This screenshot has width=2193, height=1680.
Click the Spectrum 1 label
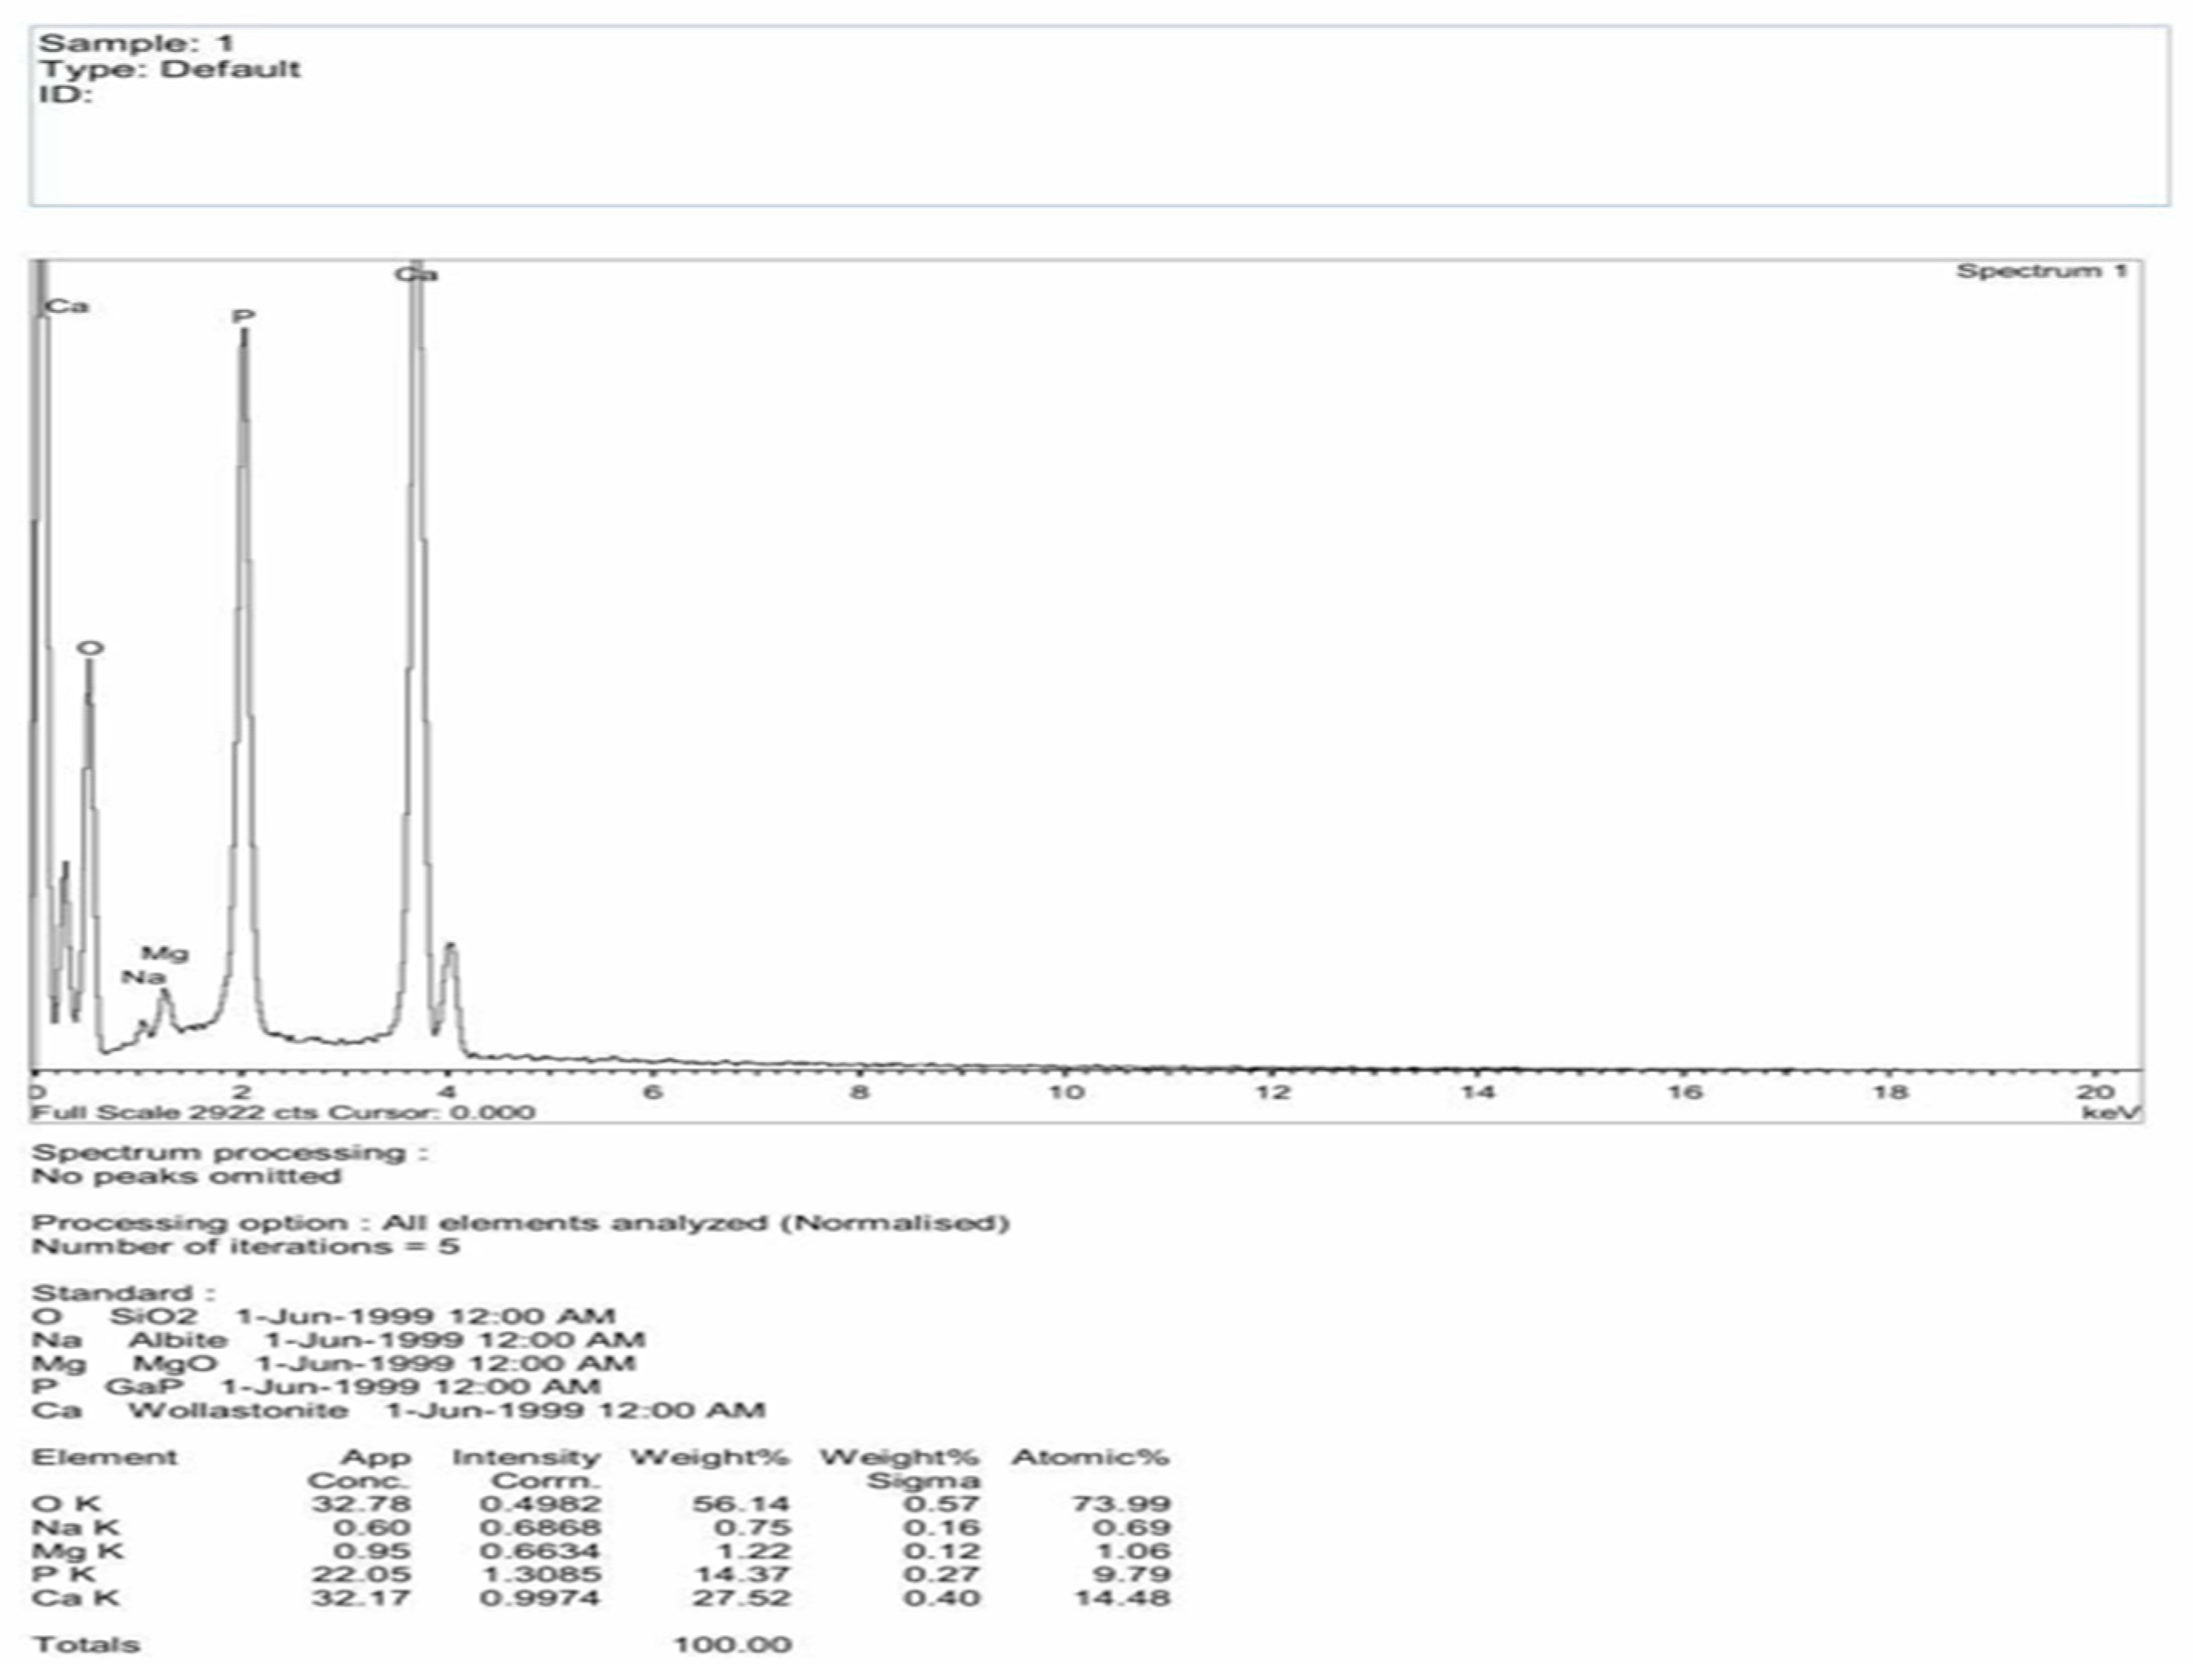coord(2041,271)
